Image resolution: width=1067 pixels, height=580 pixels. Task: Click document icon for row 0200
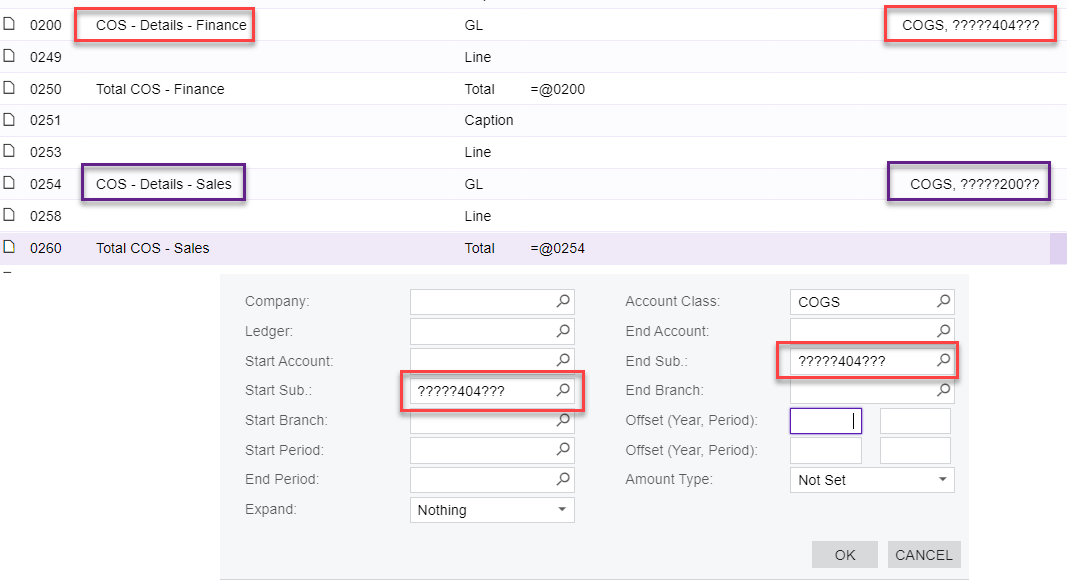[x=9, y=25]
